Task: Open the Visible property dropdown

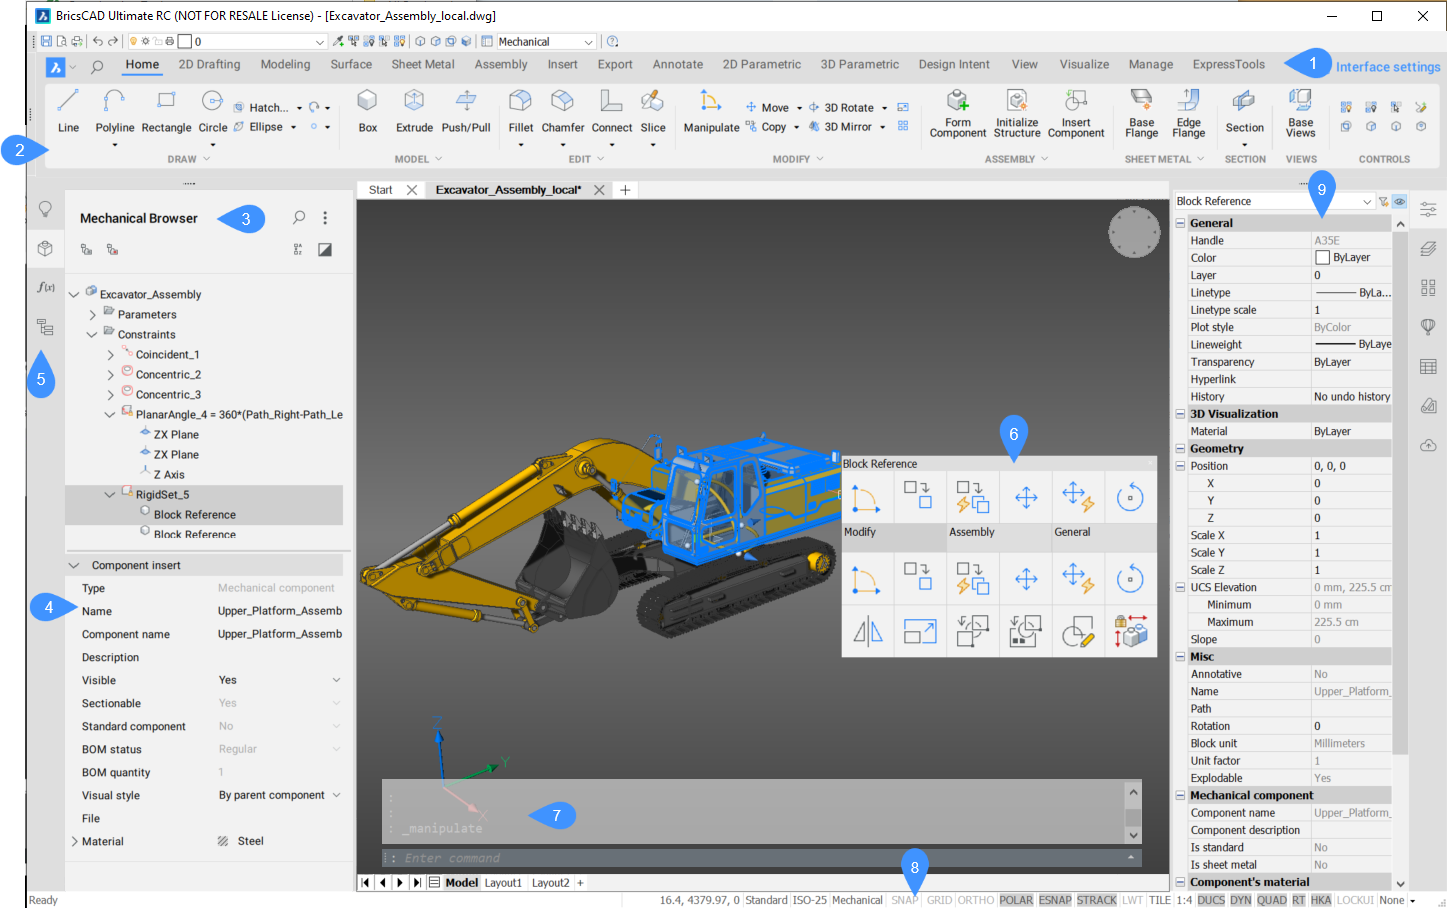Action: pos(336,680)
